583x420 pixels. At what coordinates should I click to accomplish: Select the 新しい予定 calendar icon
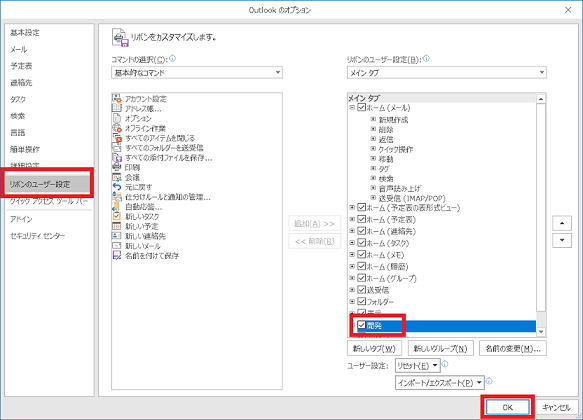point(117,226)
